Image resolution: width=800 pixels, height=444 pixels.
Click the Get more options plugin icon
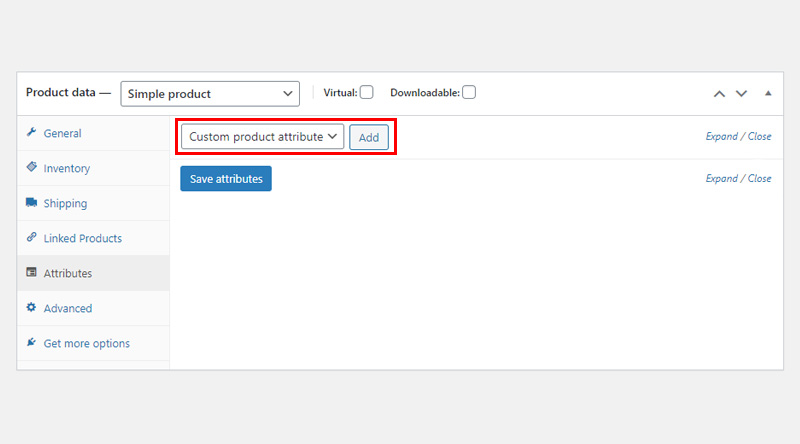[31, 342]
